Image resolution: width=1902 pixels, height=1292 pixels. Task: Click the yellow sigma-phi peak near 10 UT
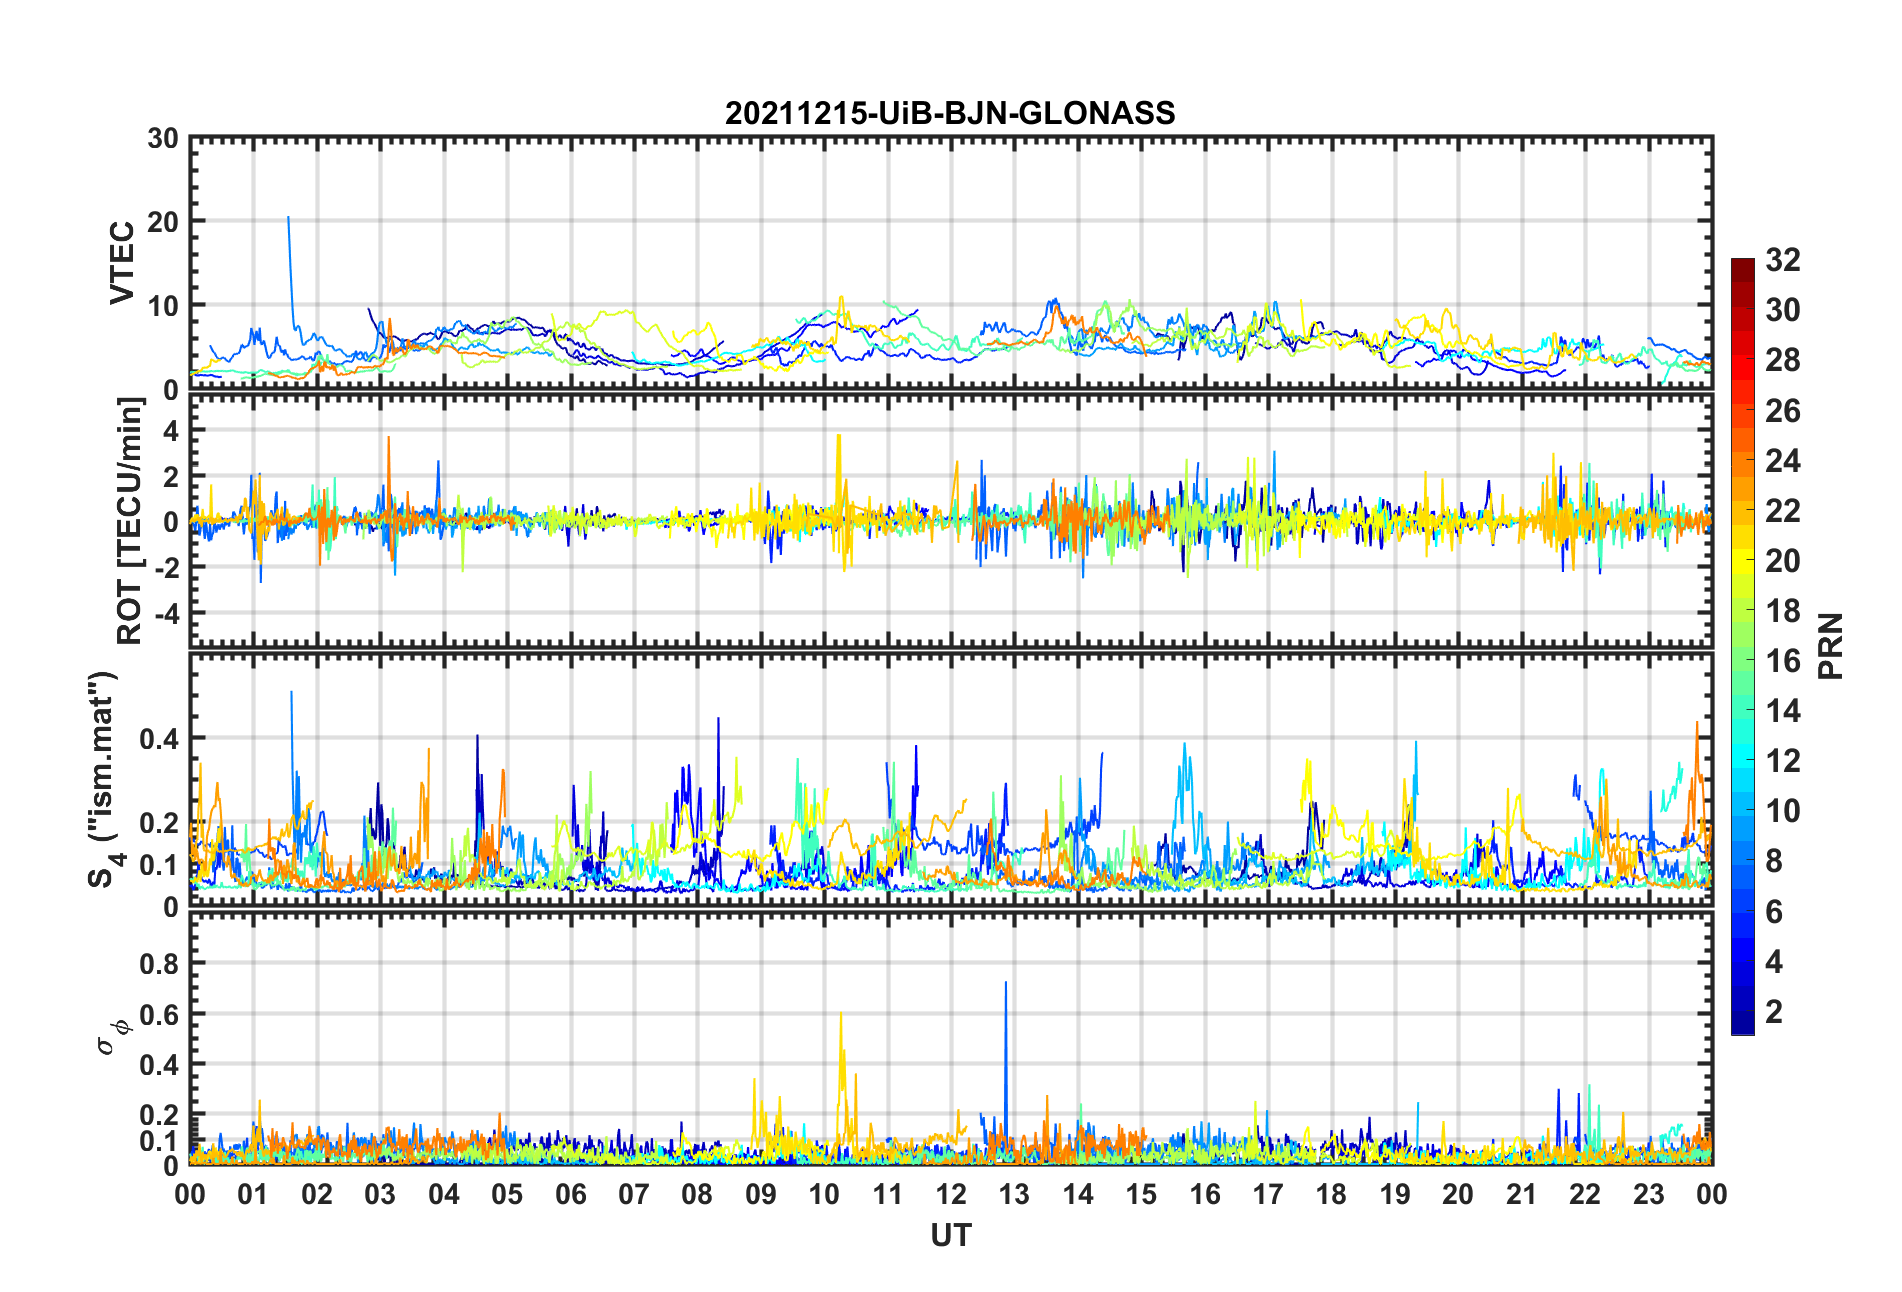(x=841, y=1070)
